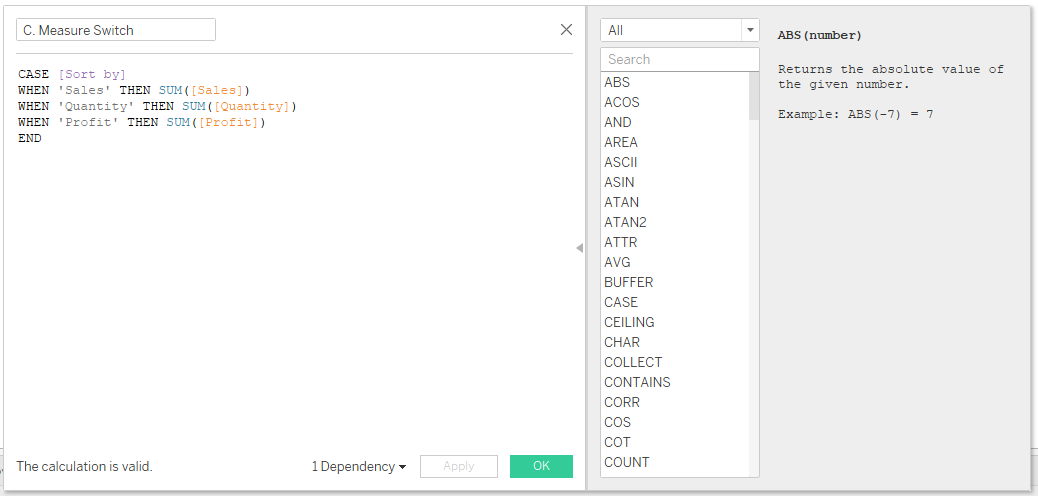Select CASE in the function list
The image size is (1038, 496).
pos(621,302)
